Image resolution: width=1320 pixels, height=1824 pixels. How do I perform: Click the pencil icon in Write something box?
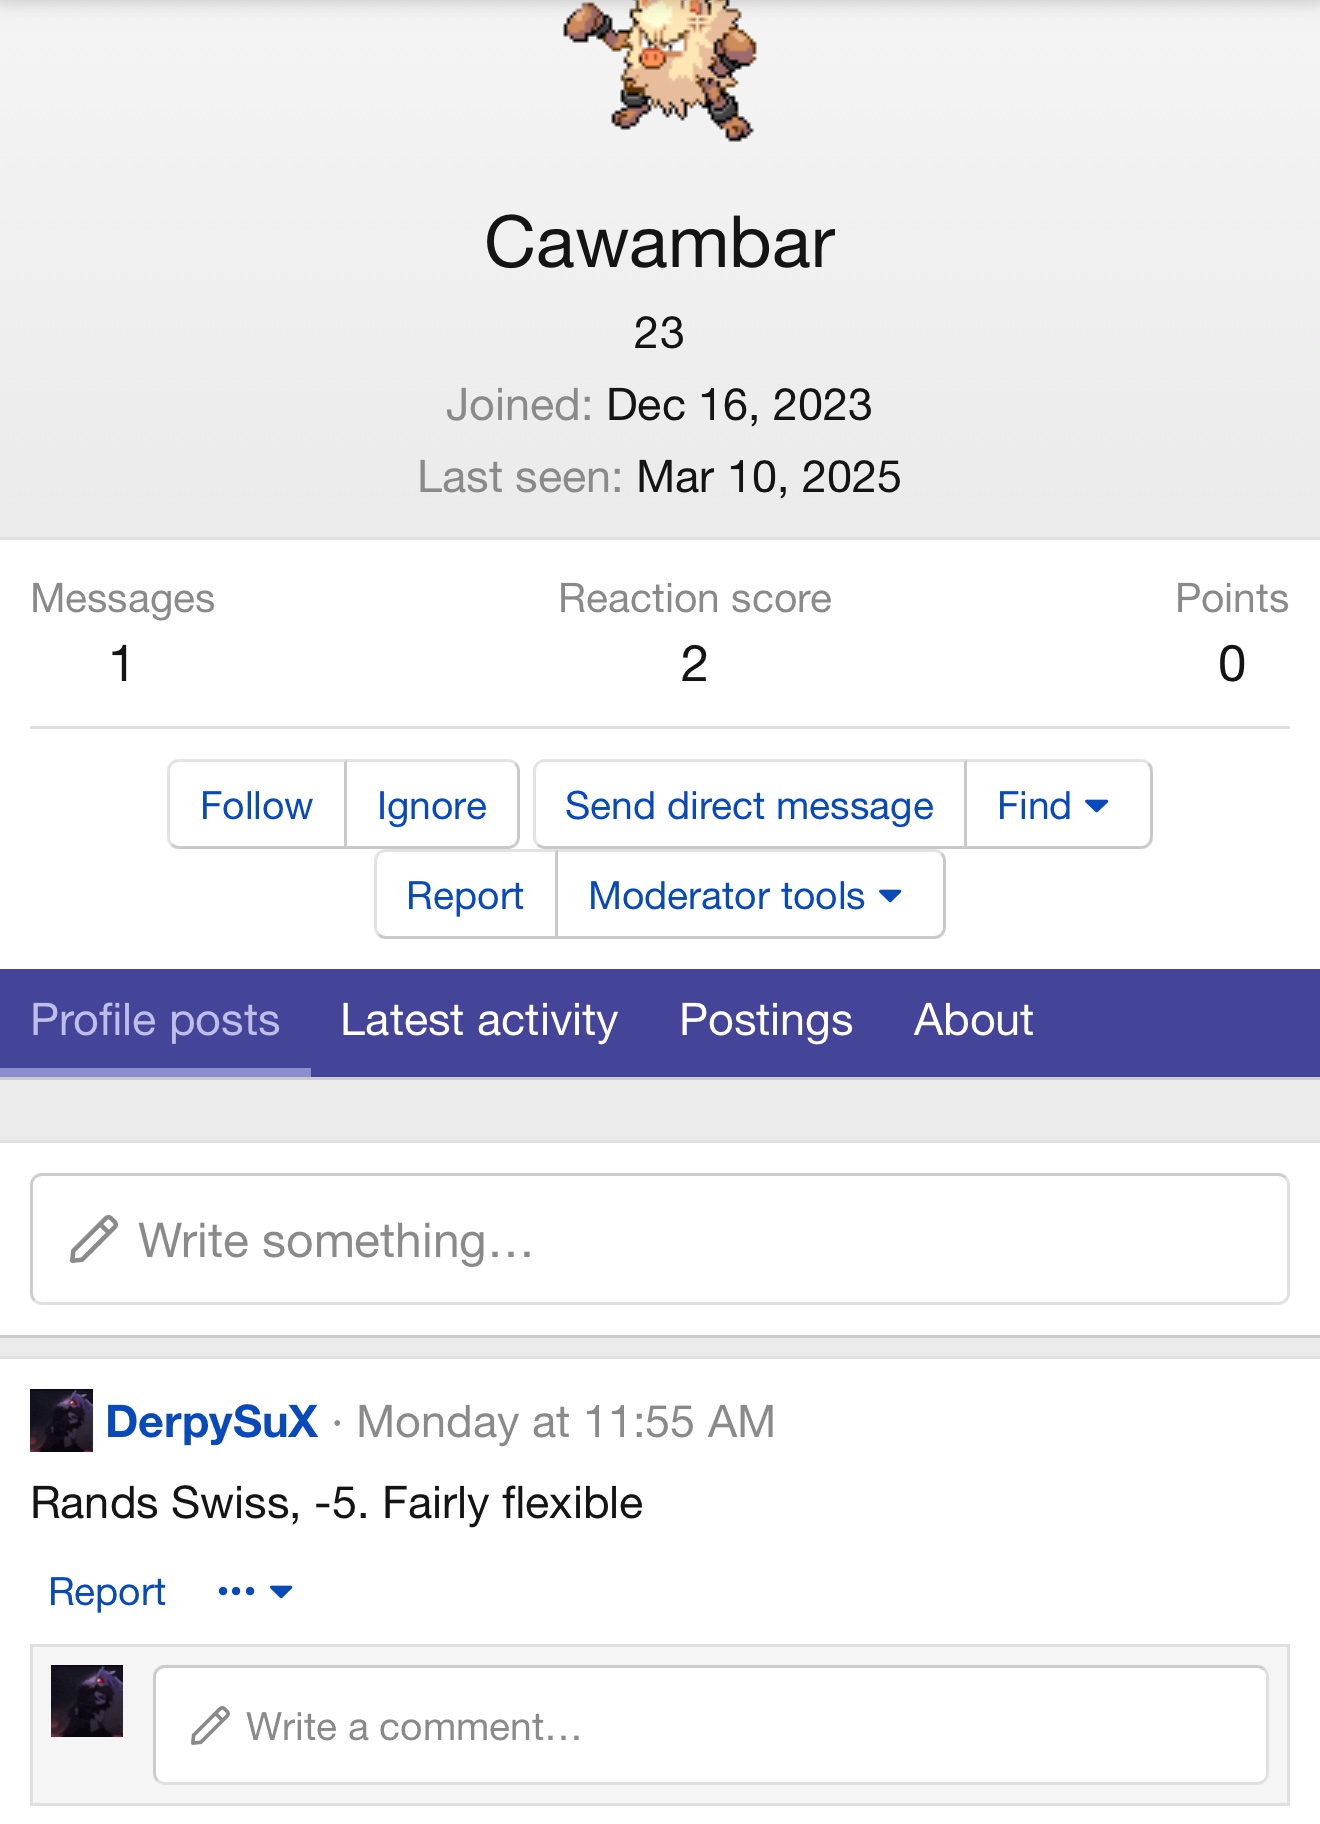pos(94,1240)
